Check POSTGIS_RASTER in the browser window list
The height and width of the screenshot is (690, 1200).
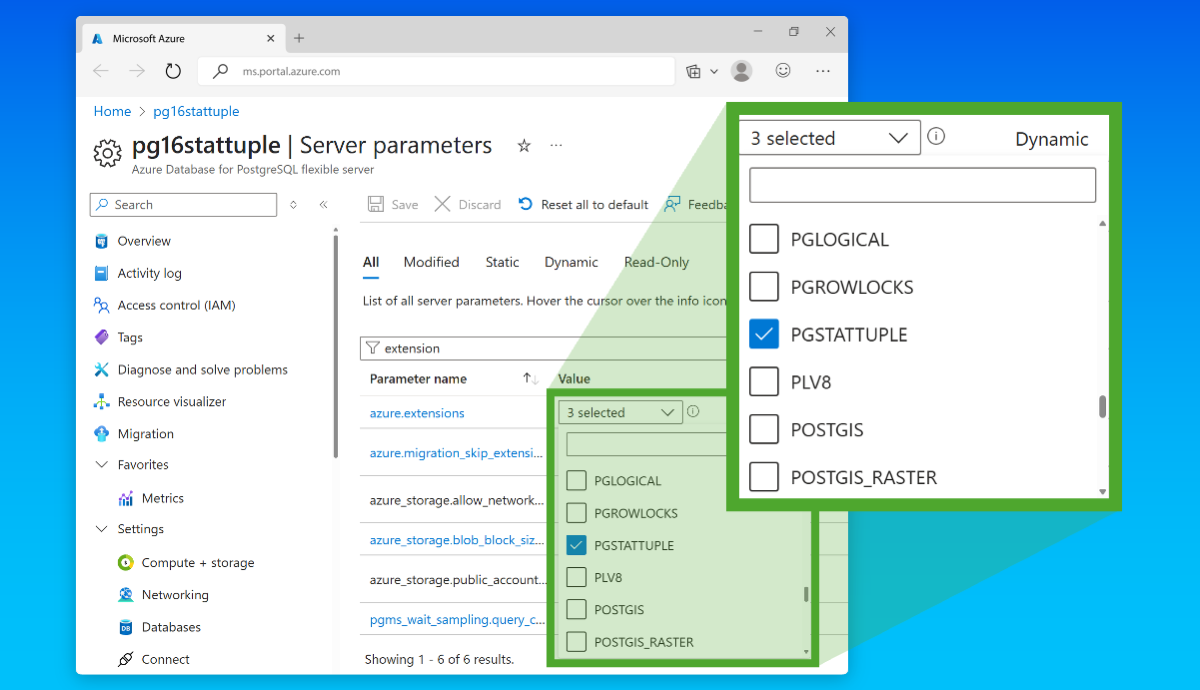pyautogui.click(x=576, y=642)
